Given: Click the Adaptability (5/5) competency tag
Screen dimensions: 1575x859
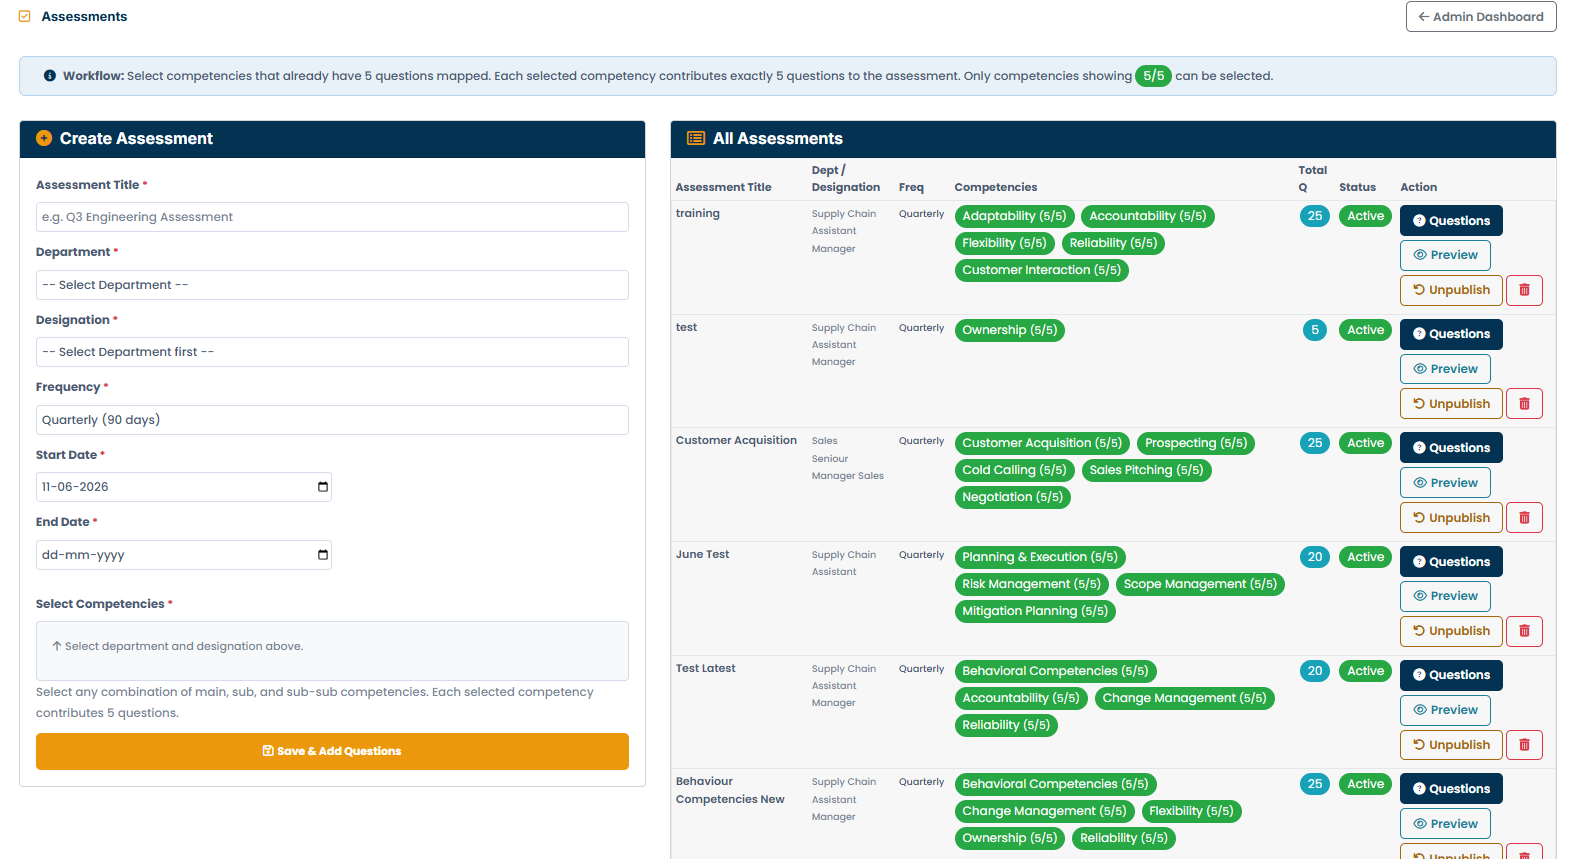Looking at the screenshot, I should 1014,216.
